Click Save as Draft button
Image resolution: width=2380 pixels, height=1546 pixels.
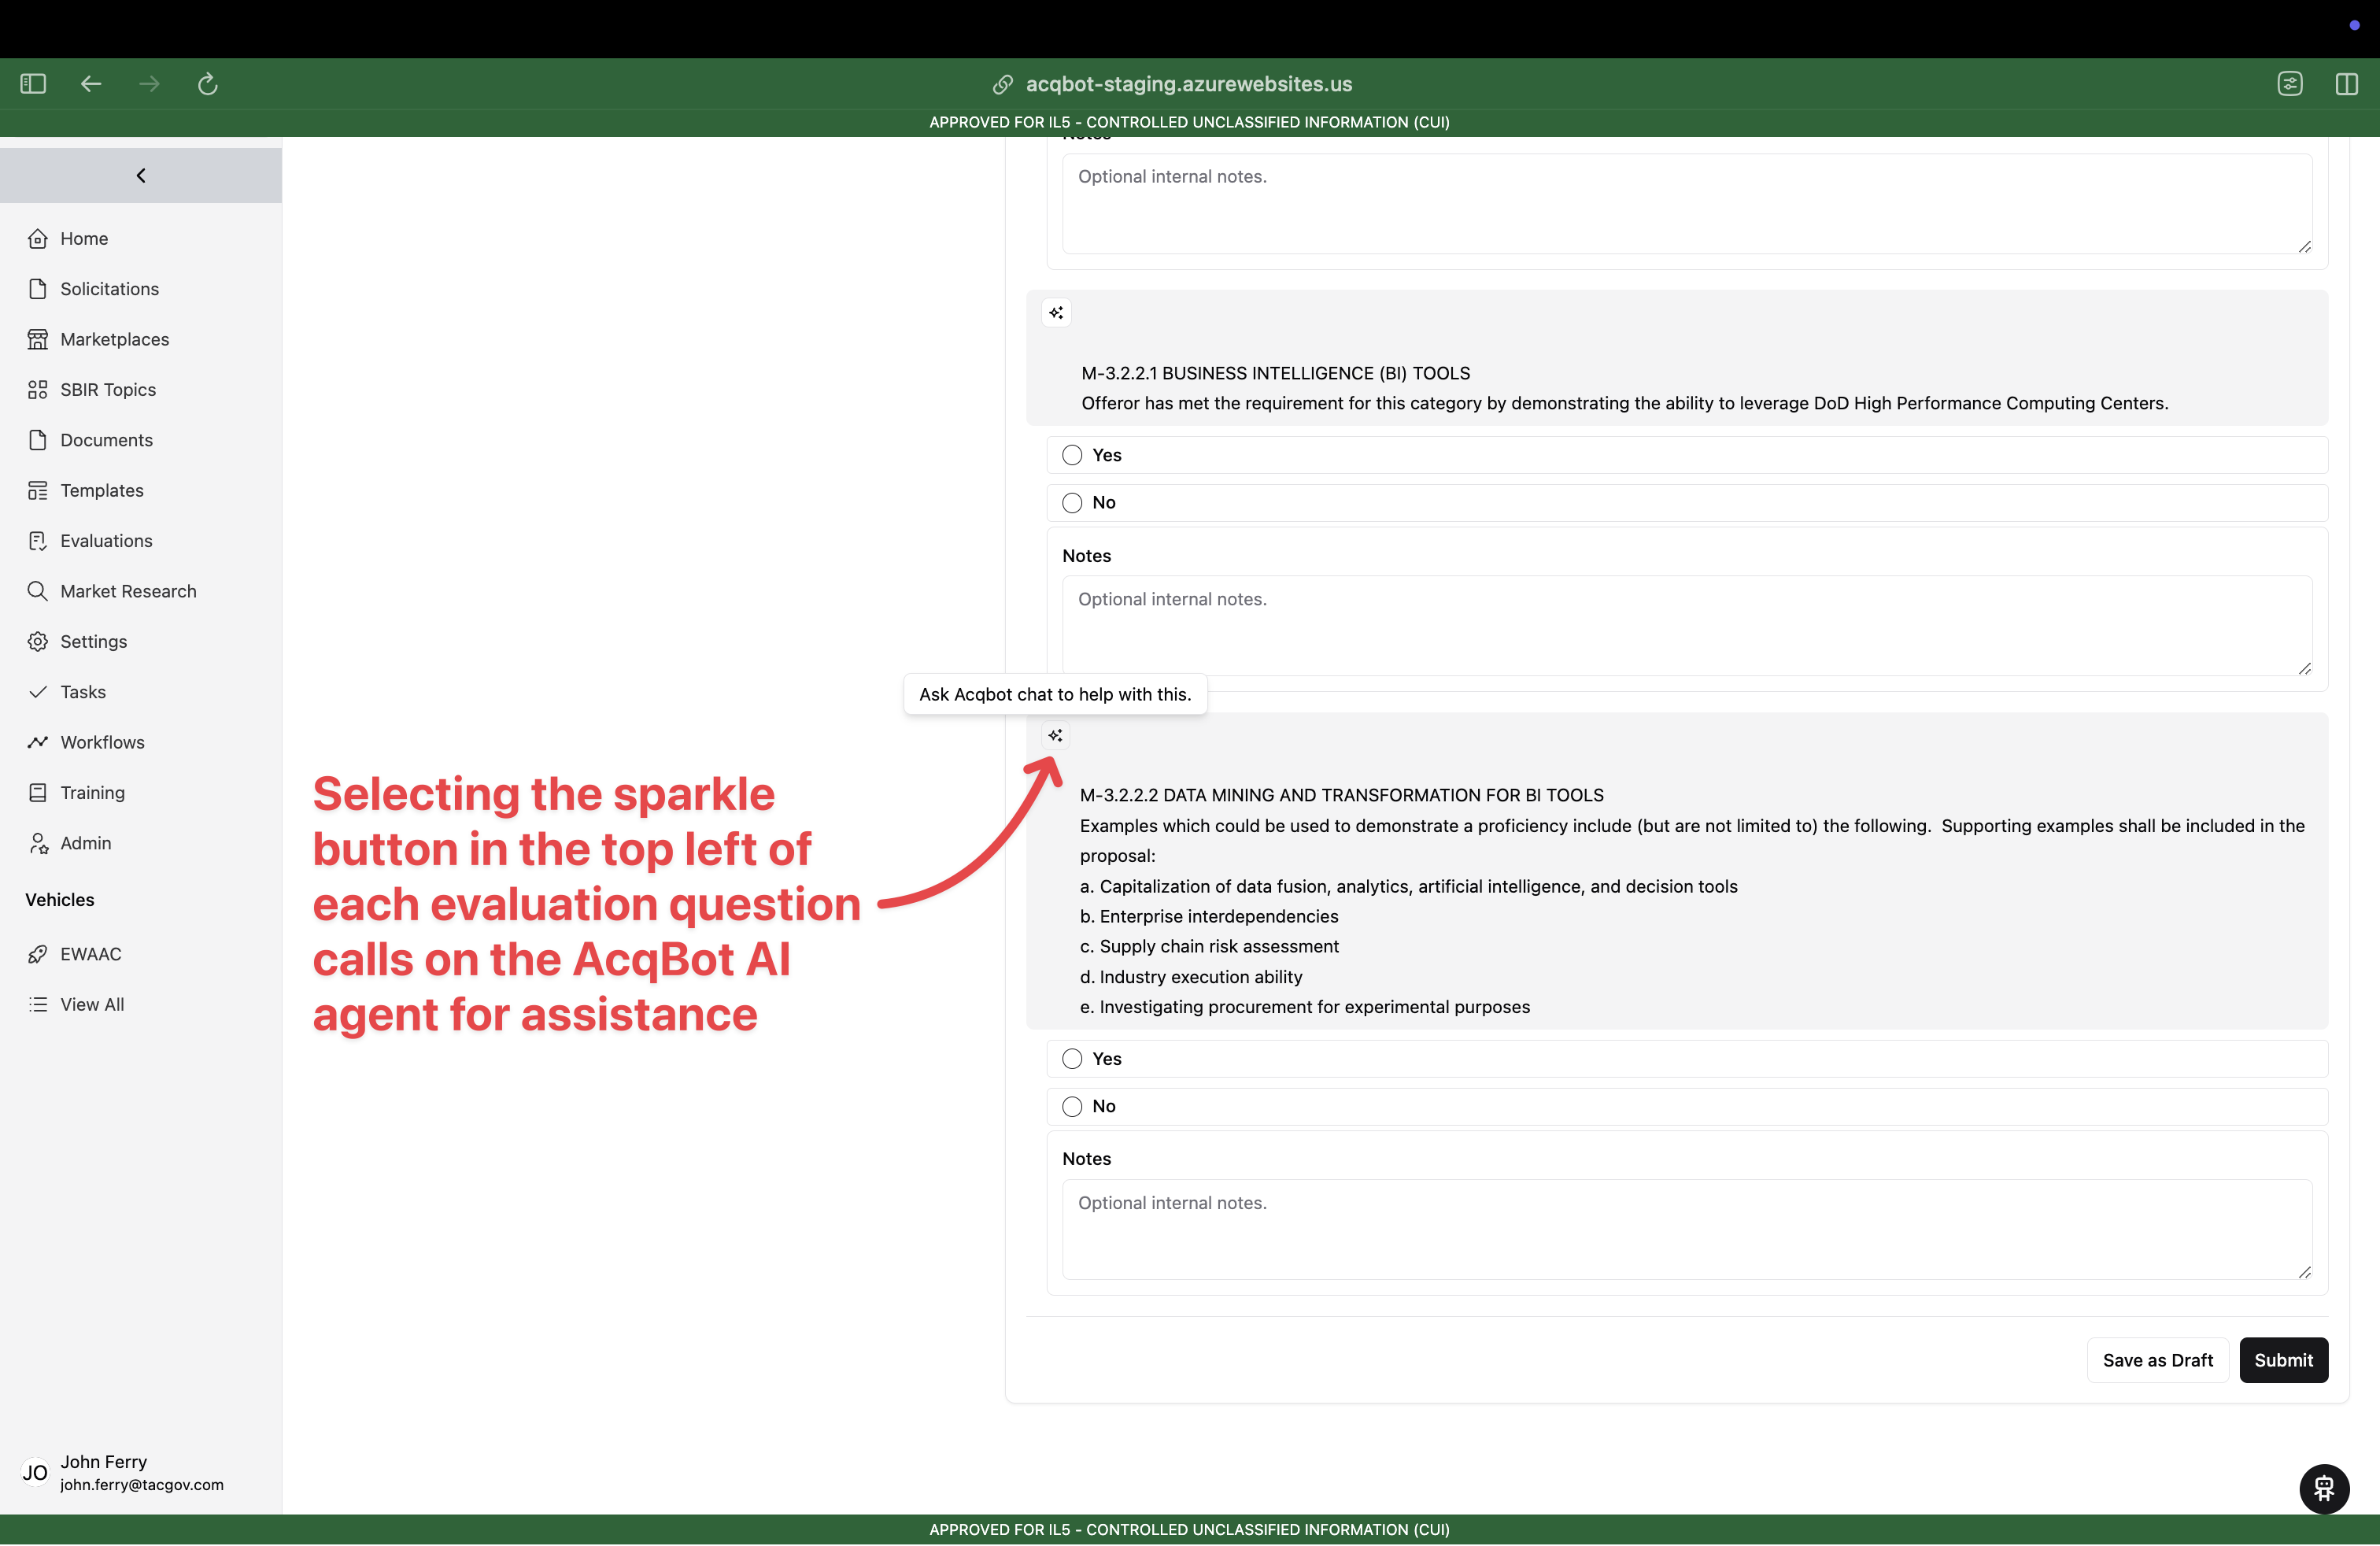coord(2157,1360)
